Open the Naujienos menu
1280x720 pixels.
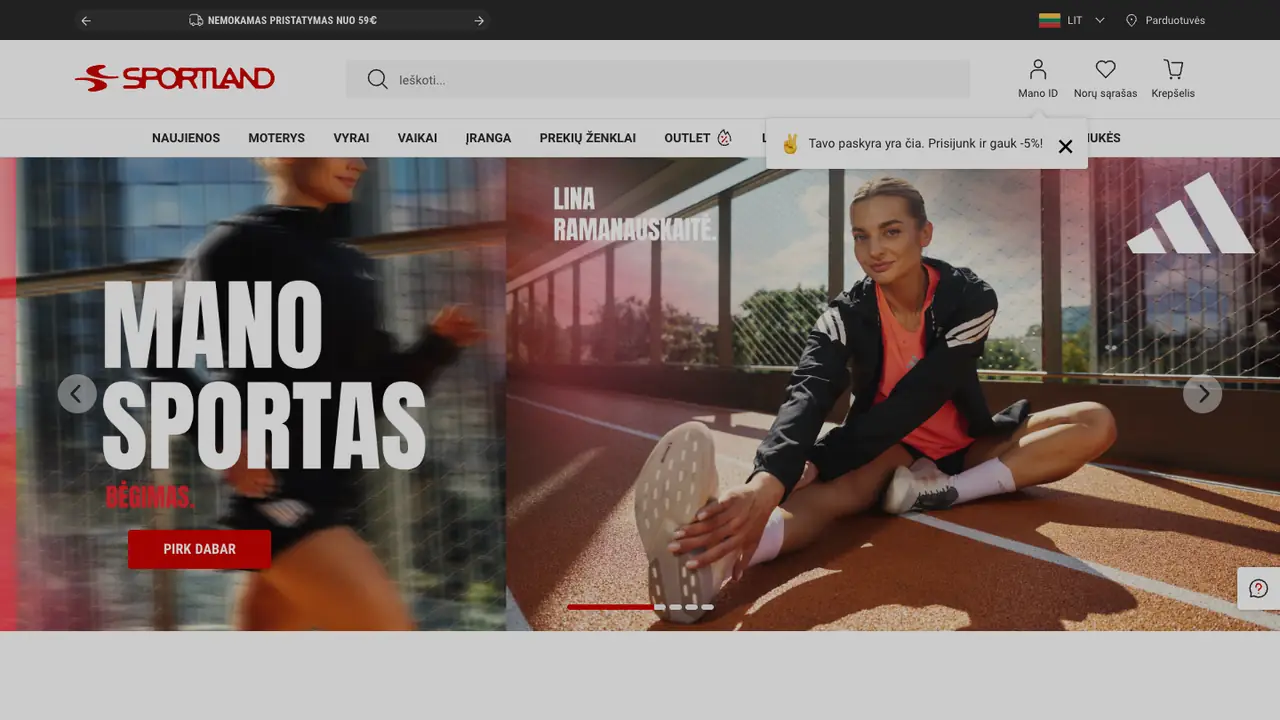[186, 138]
